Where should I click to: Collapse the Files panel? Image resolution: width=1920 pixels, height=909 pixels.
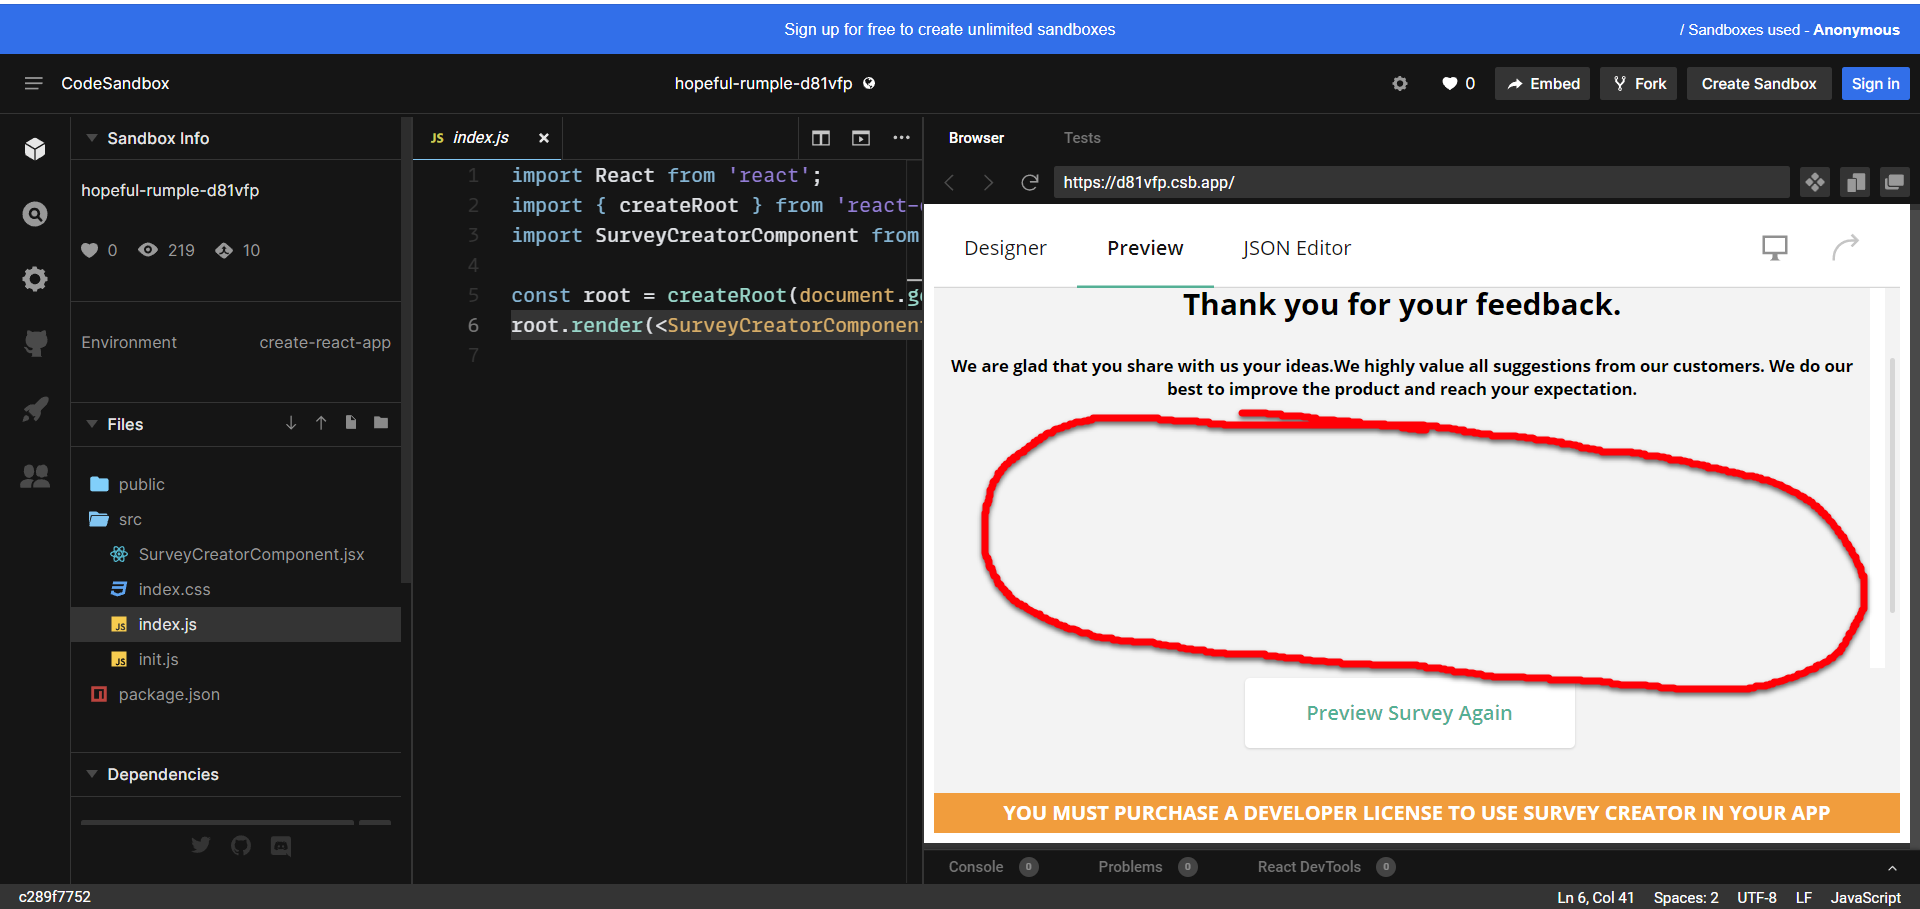pos(92,424)
